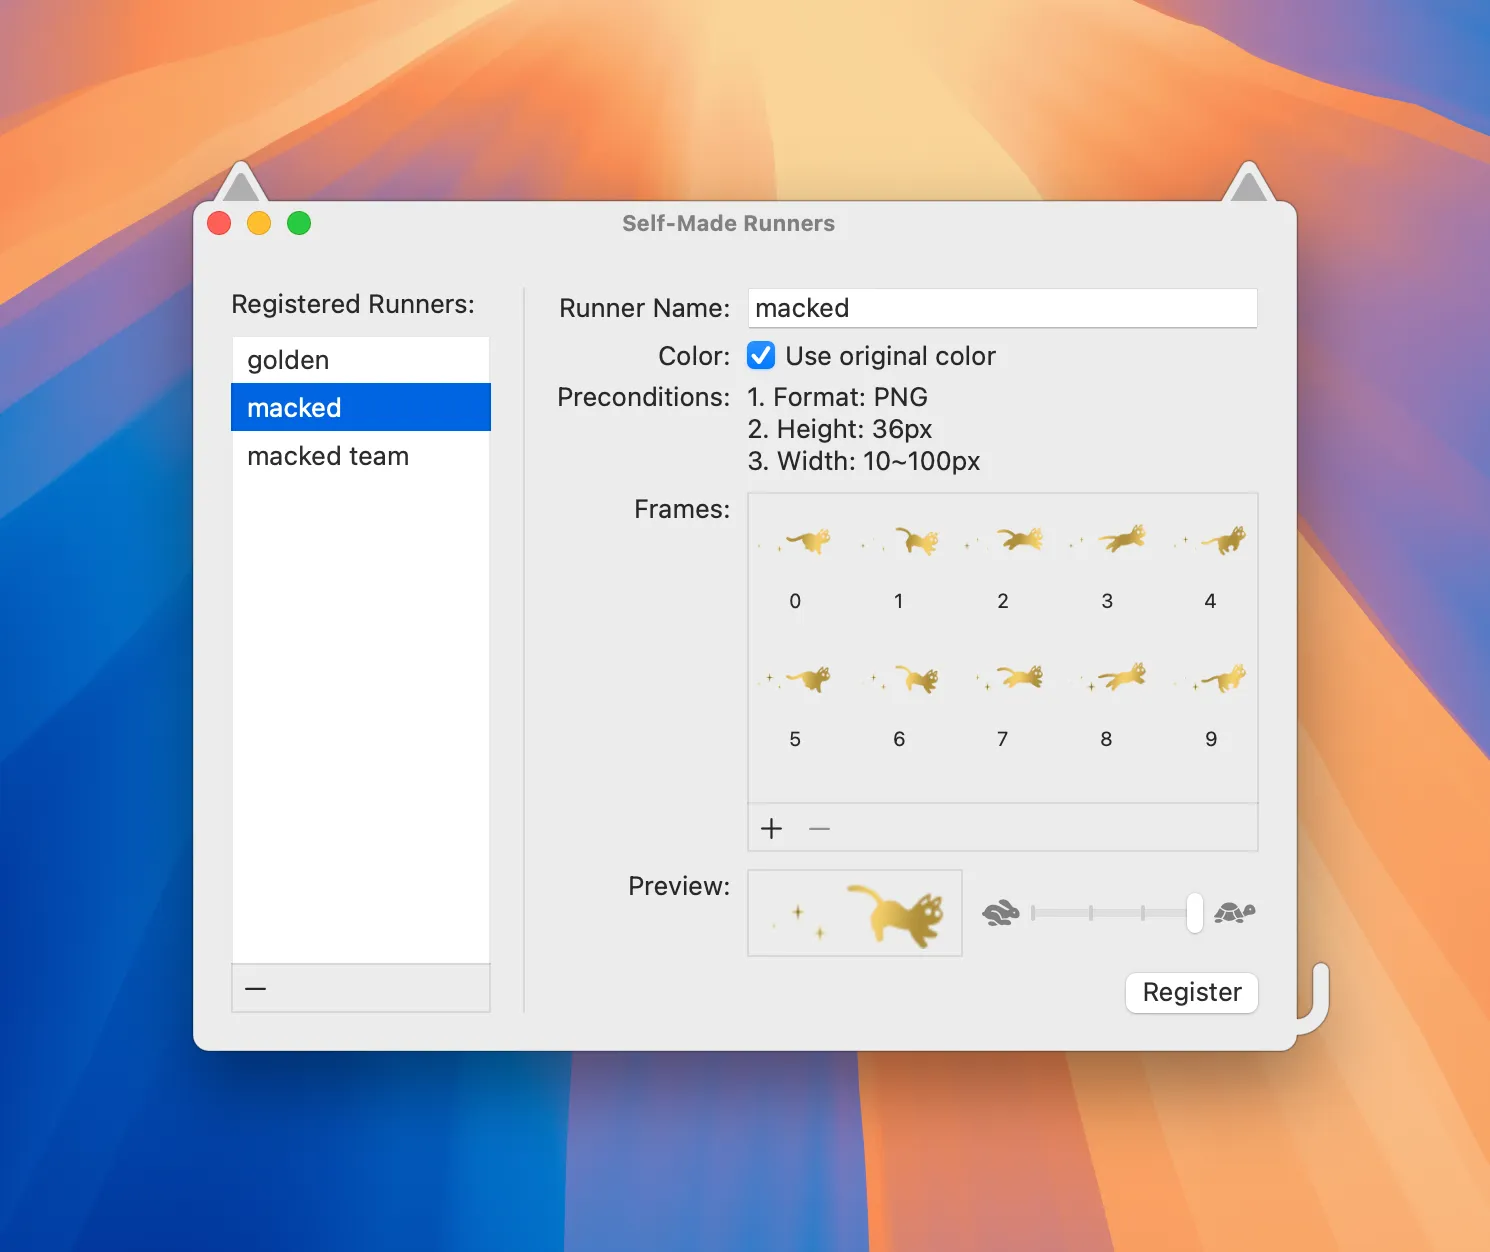This screenshot has height=1252, width=1490.
Task: Select the macked team runner
Action: (361, 456)
